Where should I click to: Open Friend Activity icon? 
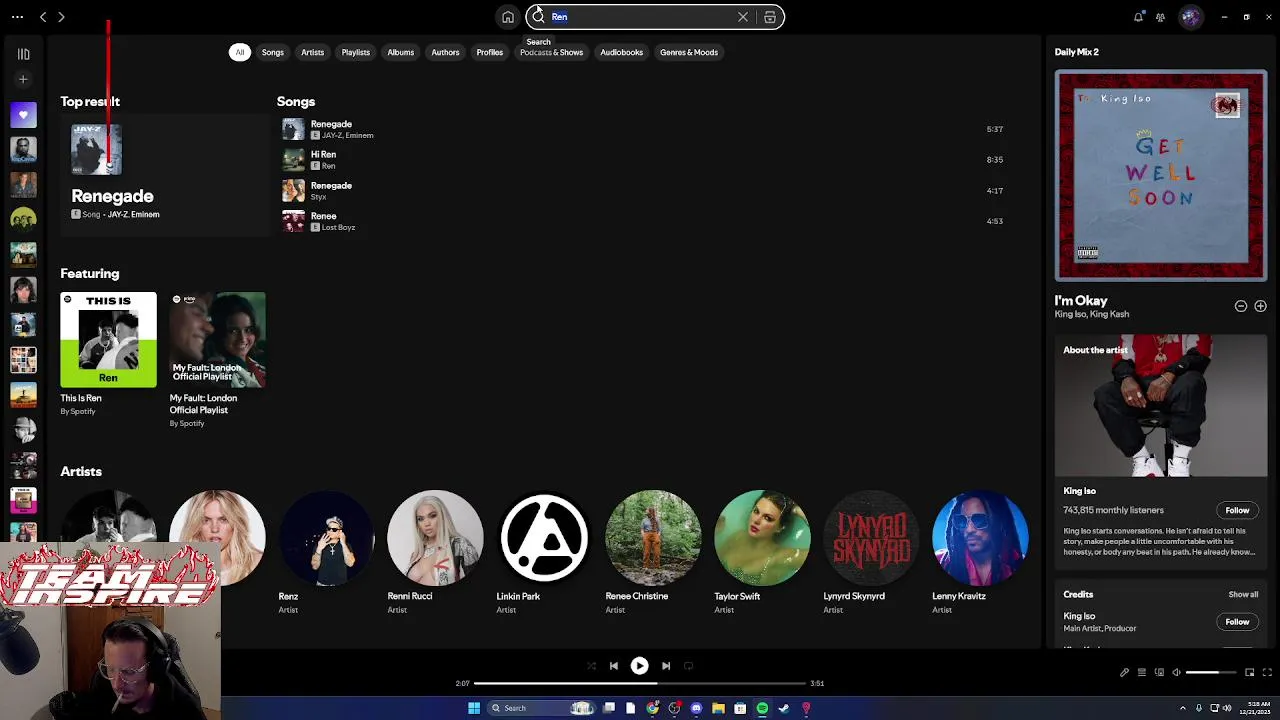click(x=1160, y=17)
